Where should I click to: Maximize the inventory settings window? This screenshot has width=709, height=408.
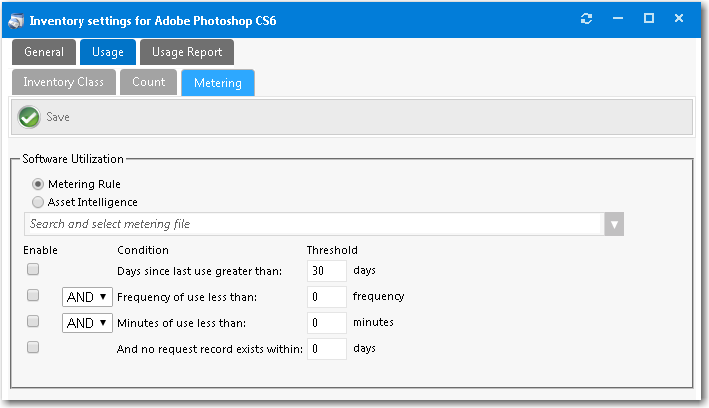coord(648,19)
